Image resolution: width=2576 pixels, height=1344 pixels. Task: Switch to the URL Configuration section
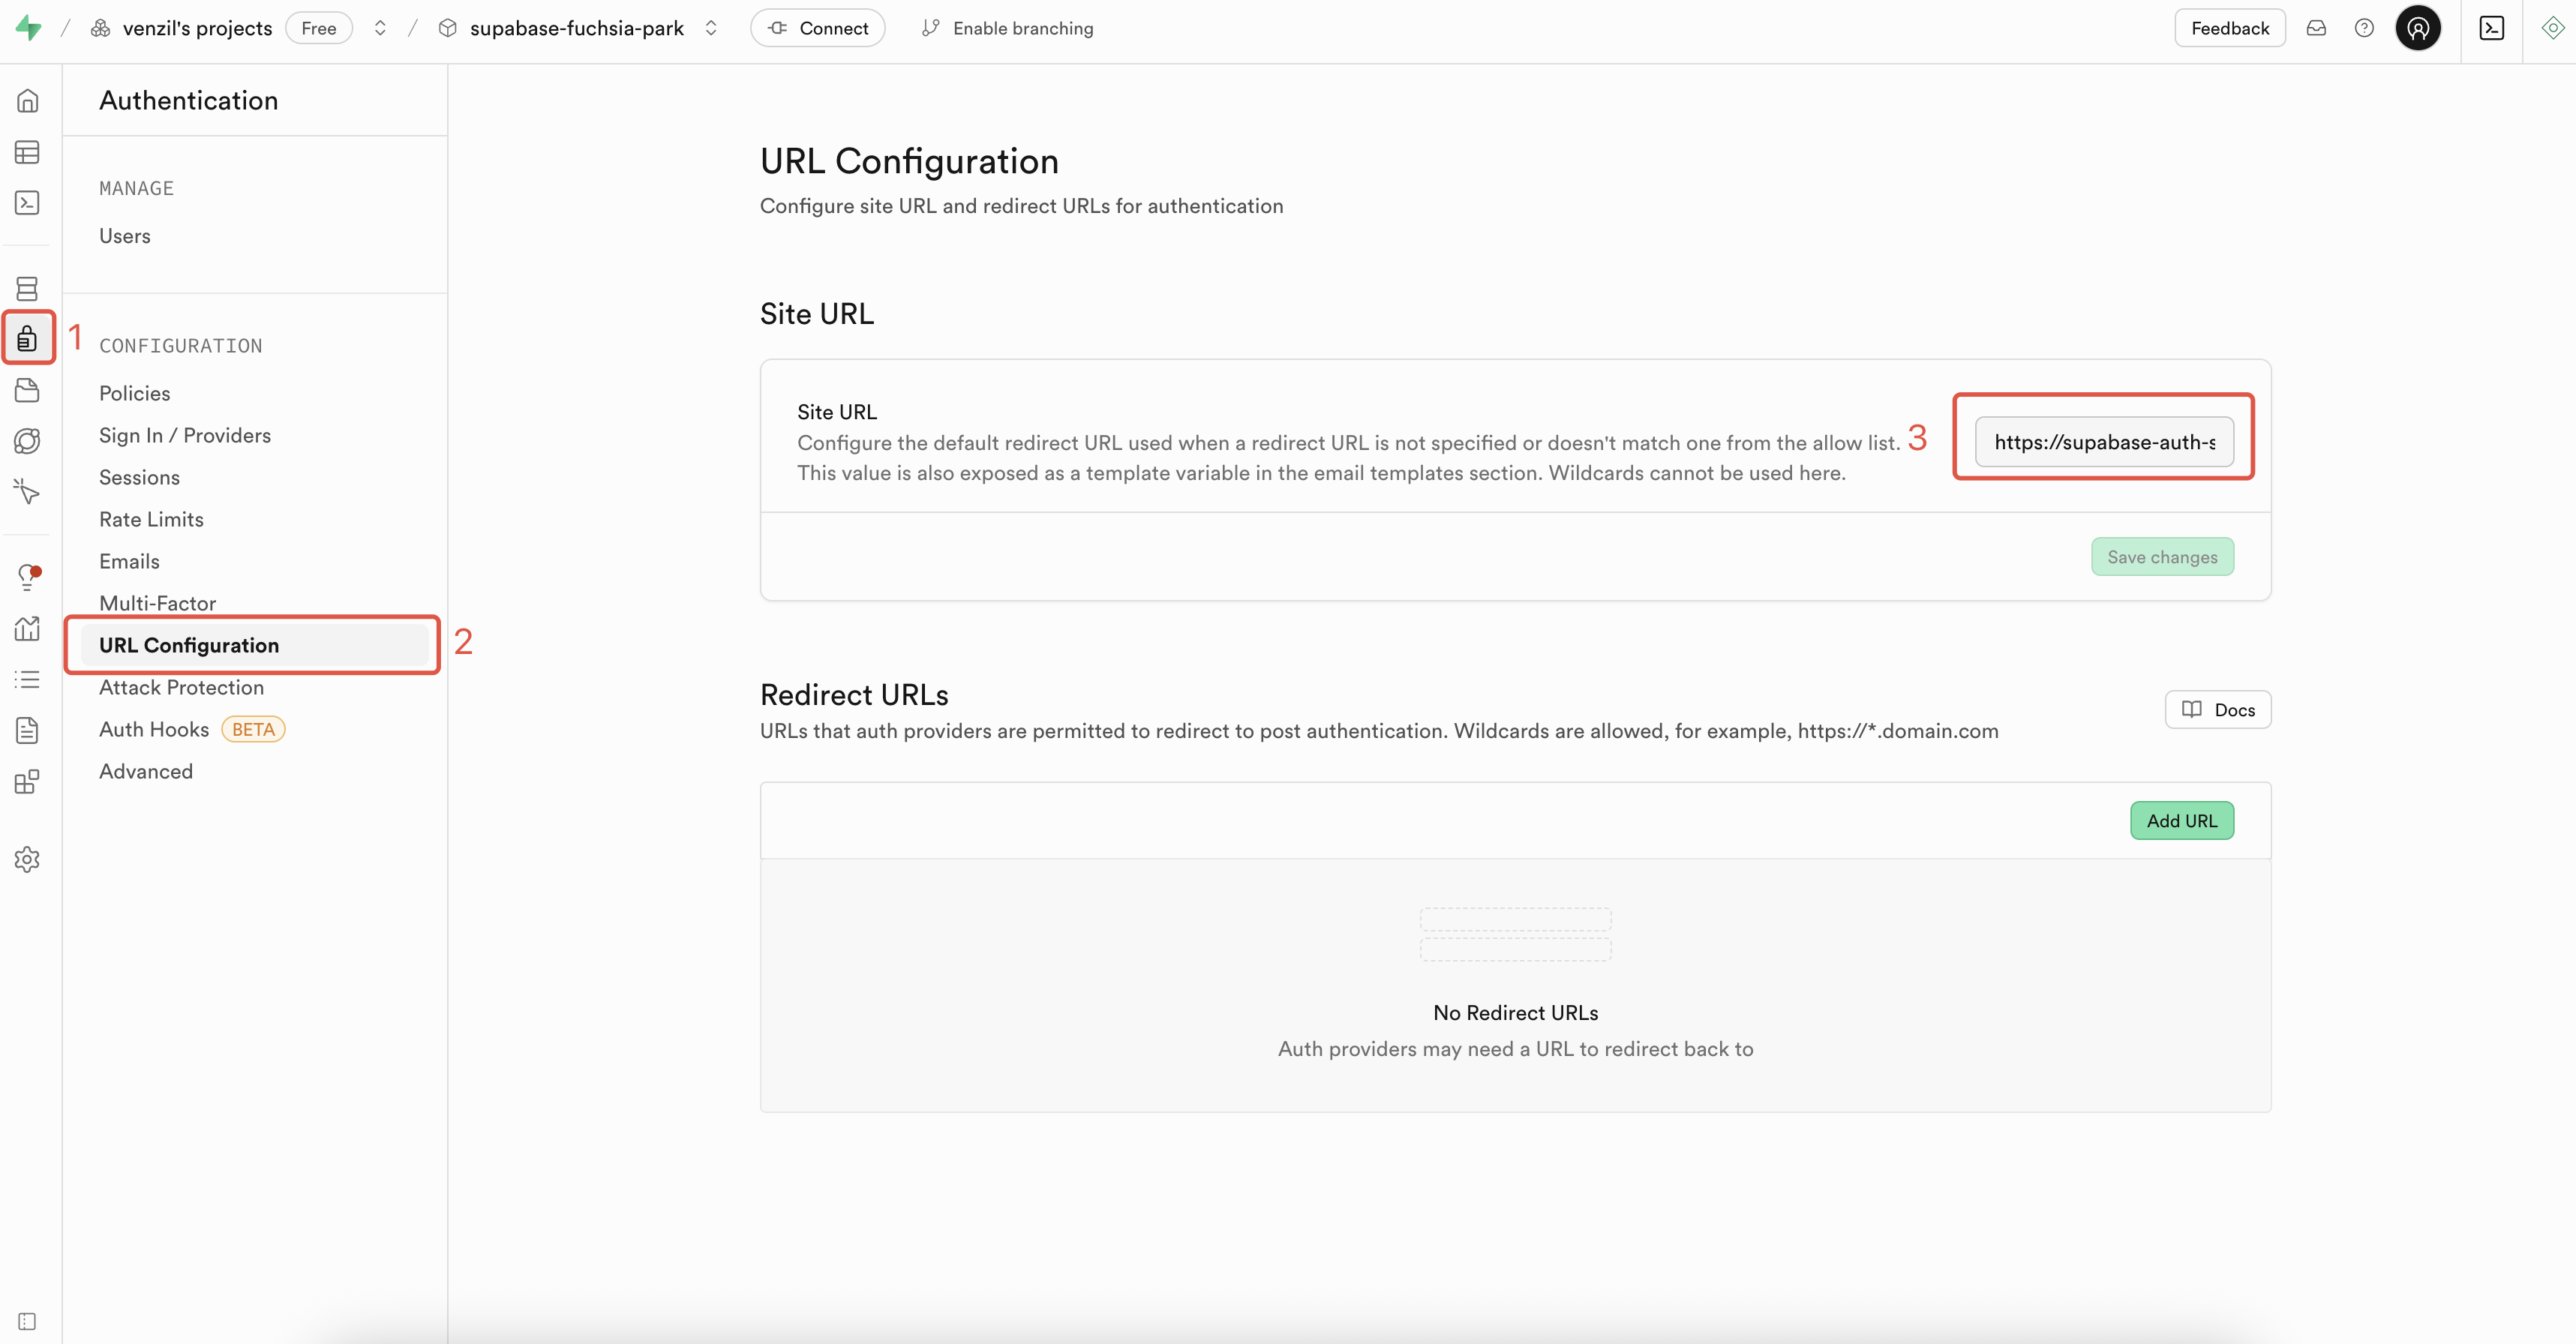point(190,644)
